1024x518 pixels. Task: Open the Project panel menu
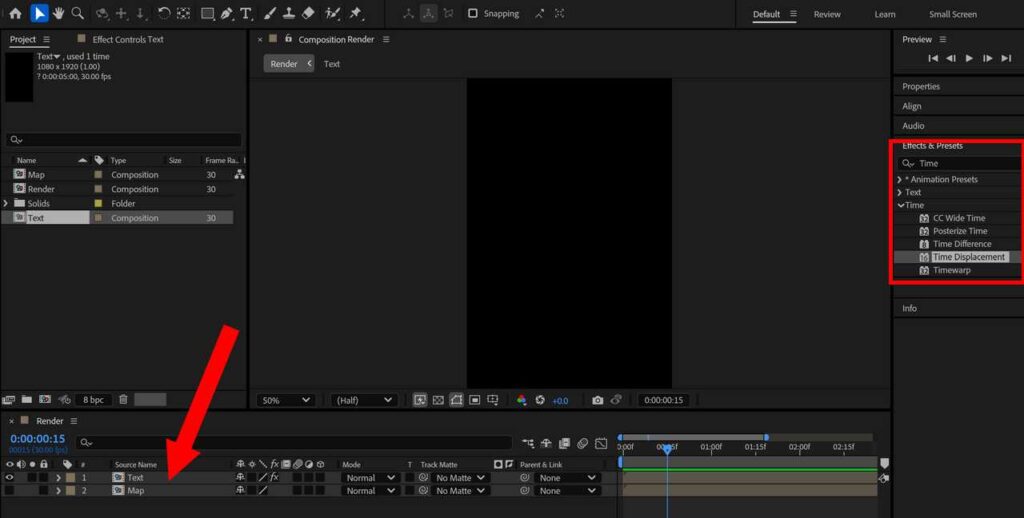[46, 39]
